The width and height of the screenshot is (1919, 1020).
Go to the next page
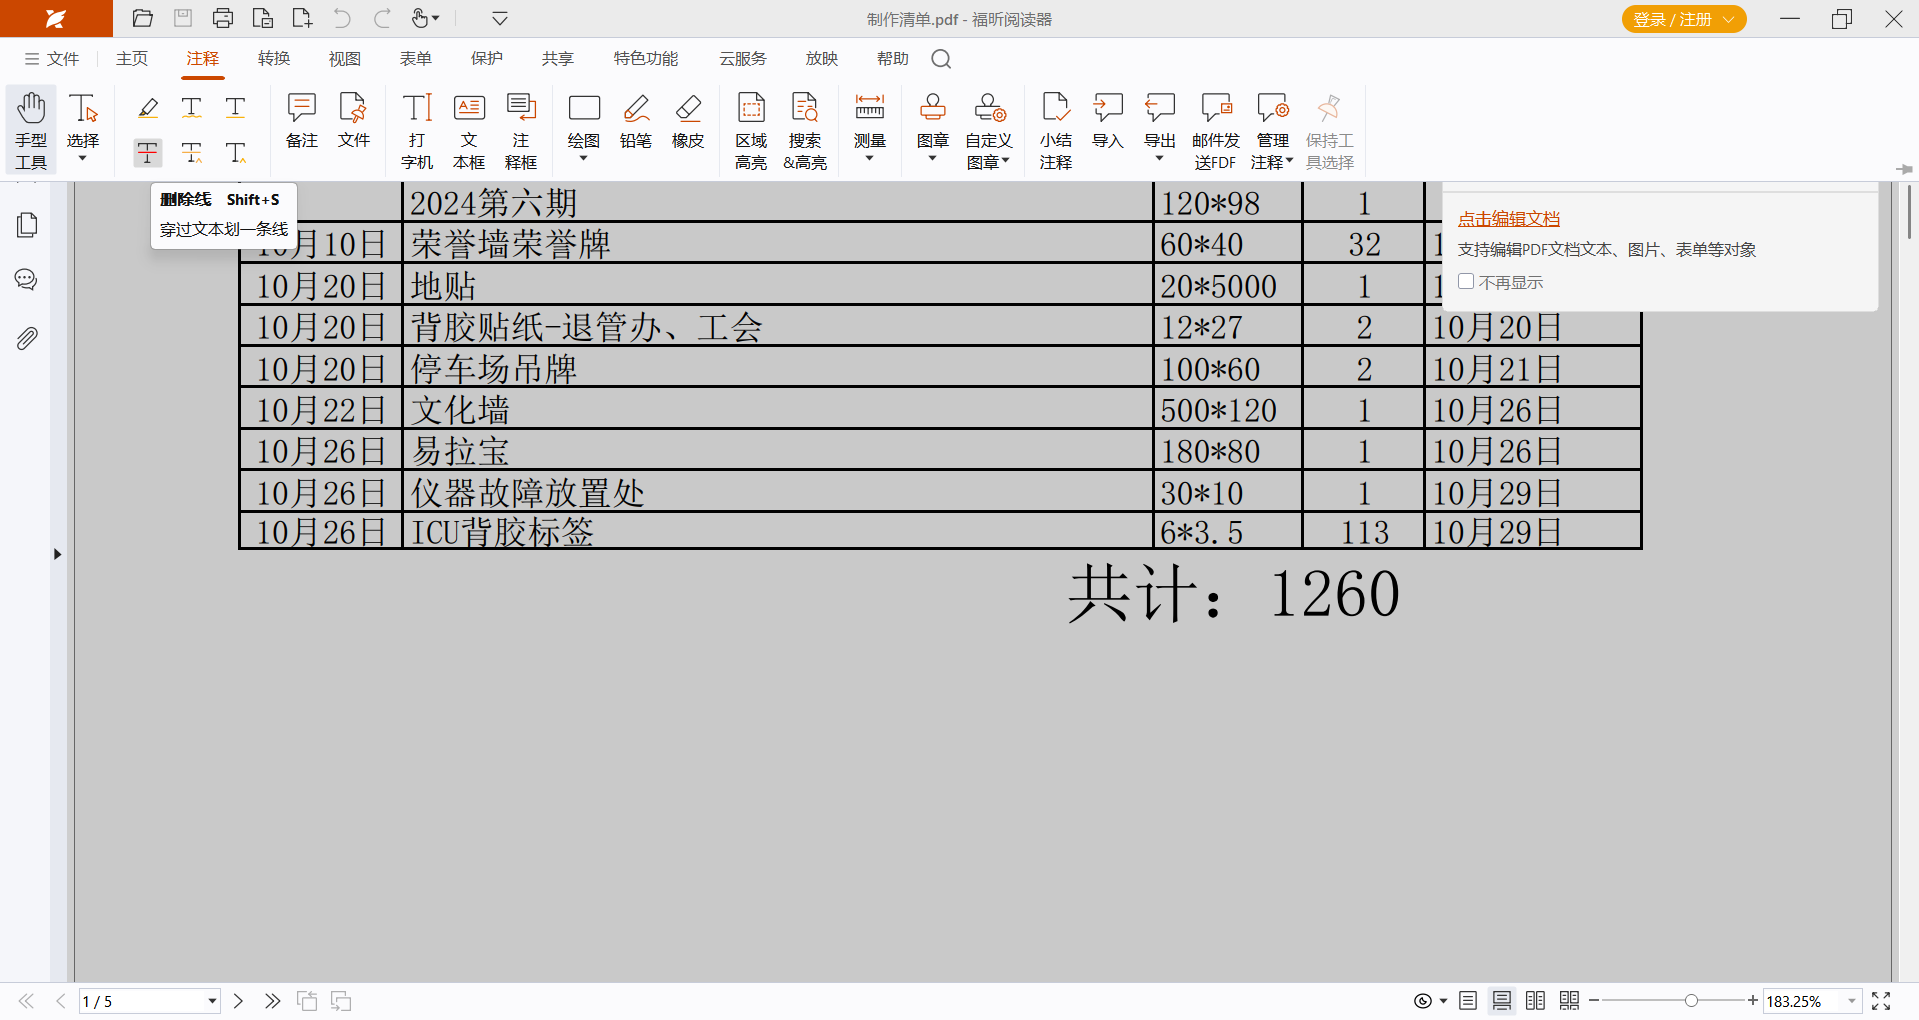click(x=238, y=1001)
